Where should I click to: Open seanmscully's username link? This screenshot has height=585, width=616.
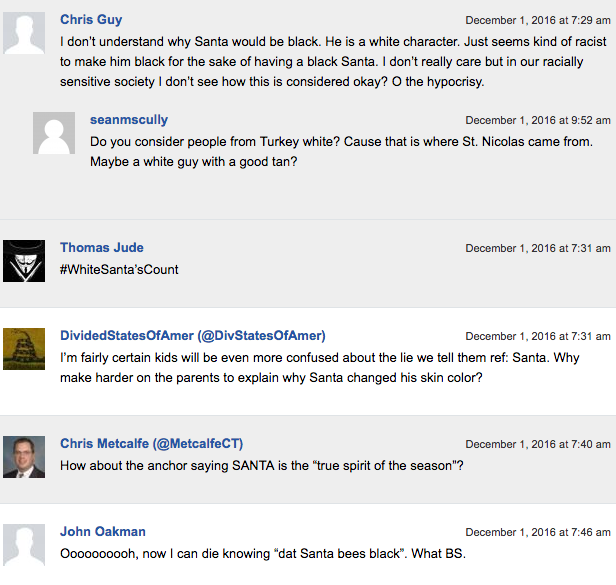coord(129,120)
